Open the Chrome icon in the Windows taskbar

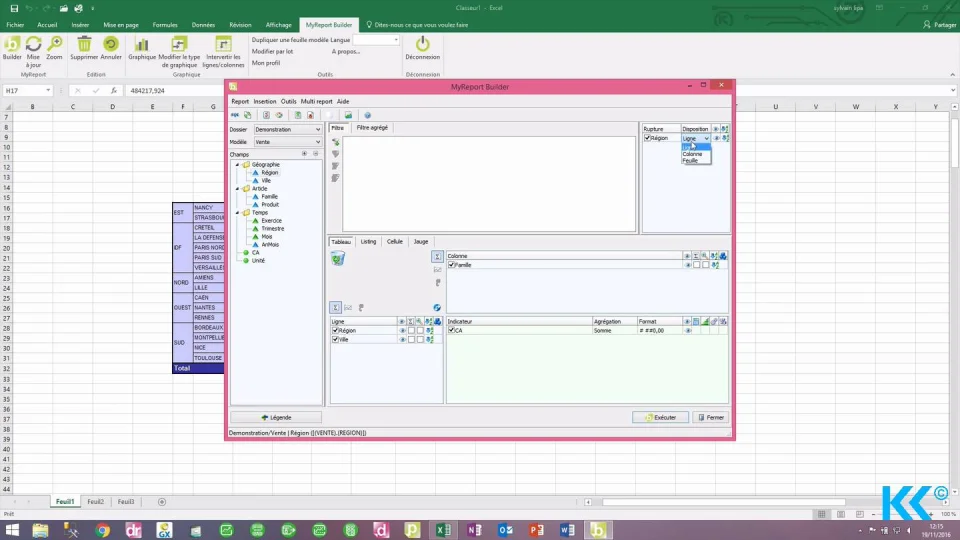pos(102,530)
